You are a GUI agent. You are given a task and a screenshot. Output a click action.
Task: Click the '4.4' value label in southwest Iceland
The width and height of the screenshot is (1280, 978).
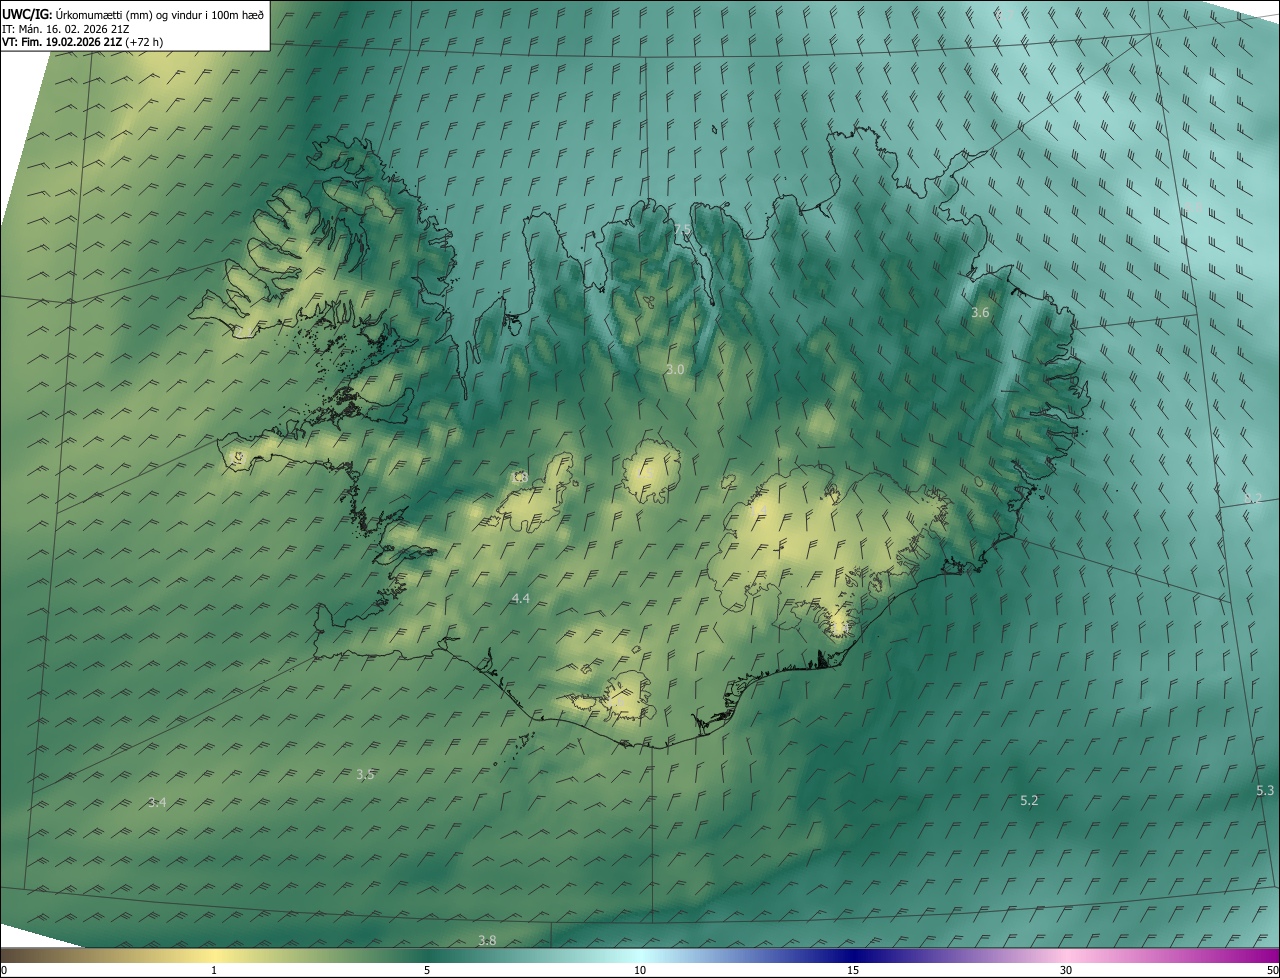(x=520, y=598)
